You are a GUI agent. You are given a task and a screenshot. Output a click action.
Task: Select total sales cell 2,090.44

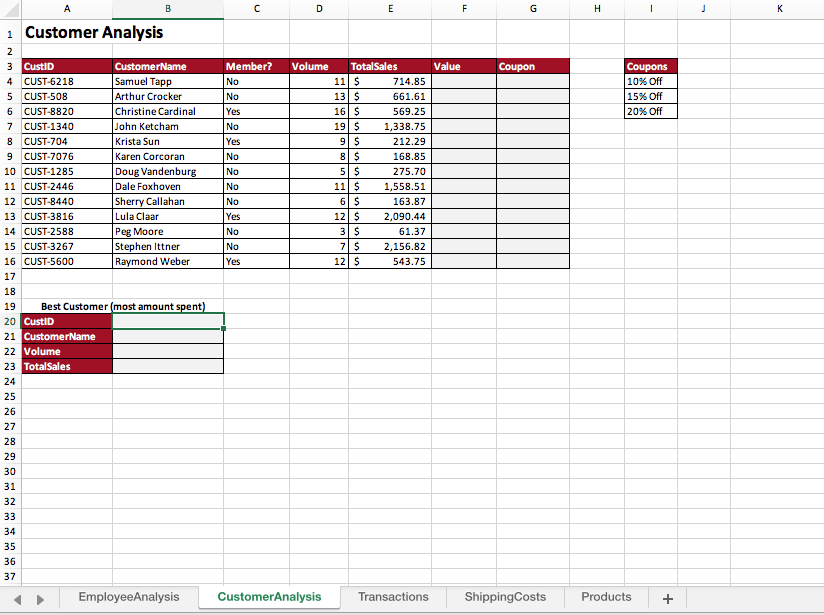point(390,216)
